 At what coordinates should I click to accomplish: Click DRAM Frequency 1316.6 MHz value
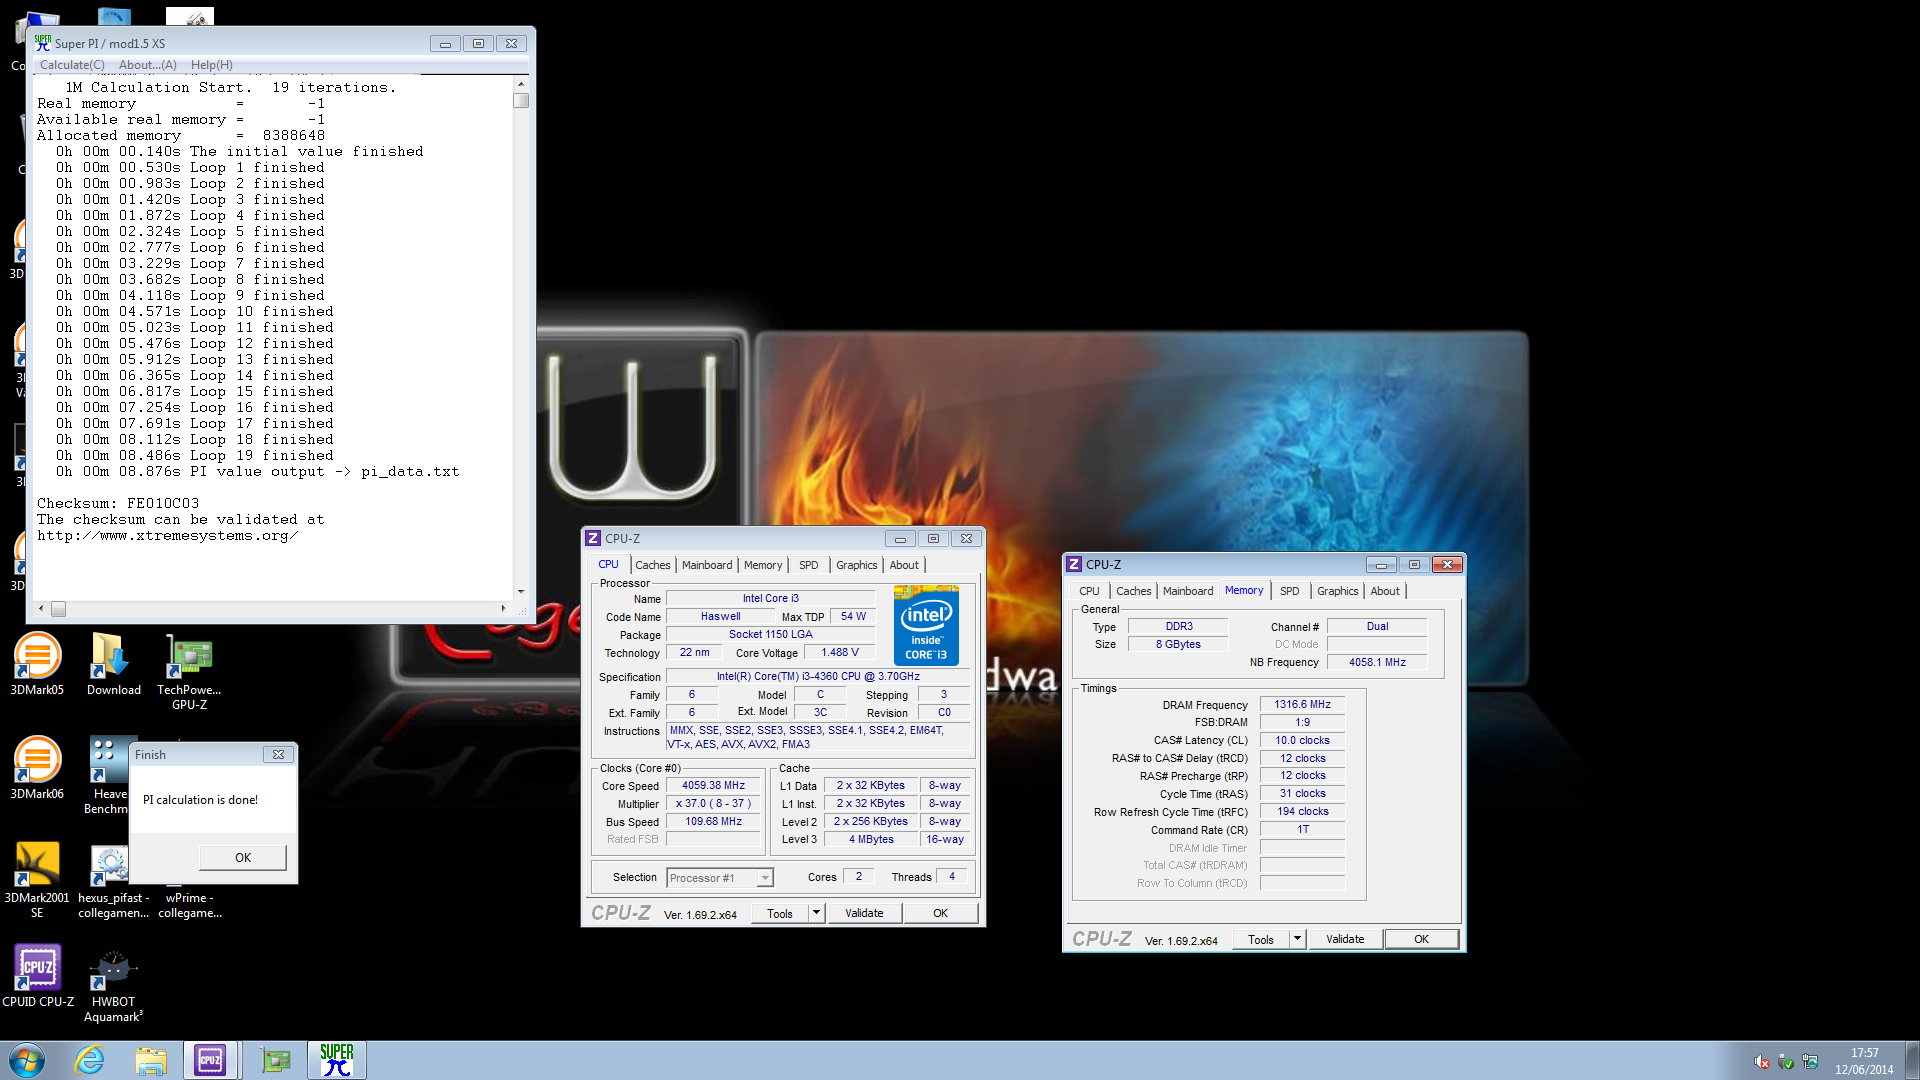point(1302,705)
